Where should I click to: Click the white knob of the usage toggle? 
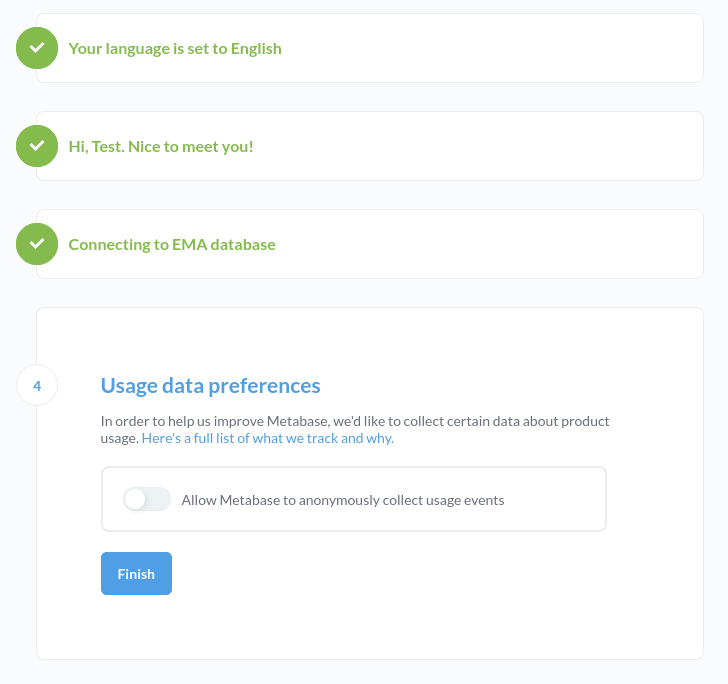pos(135,499)
